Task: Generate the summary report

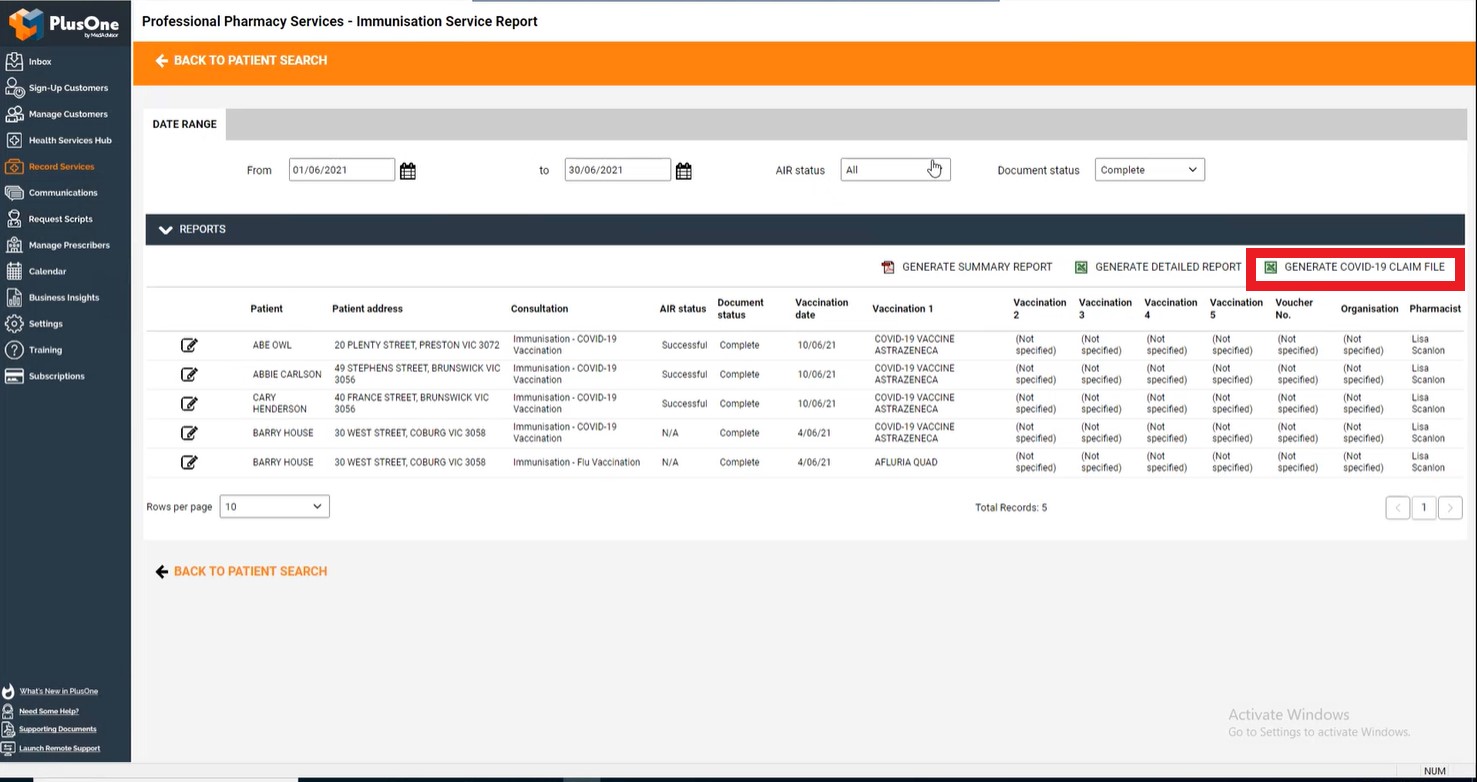Action: 966,267
